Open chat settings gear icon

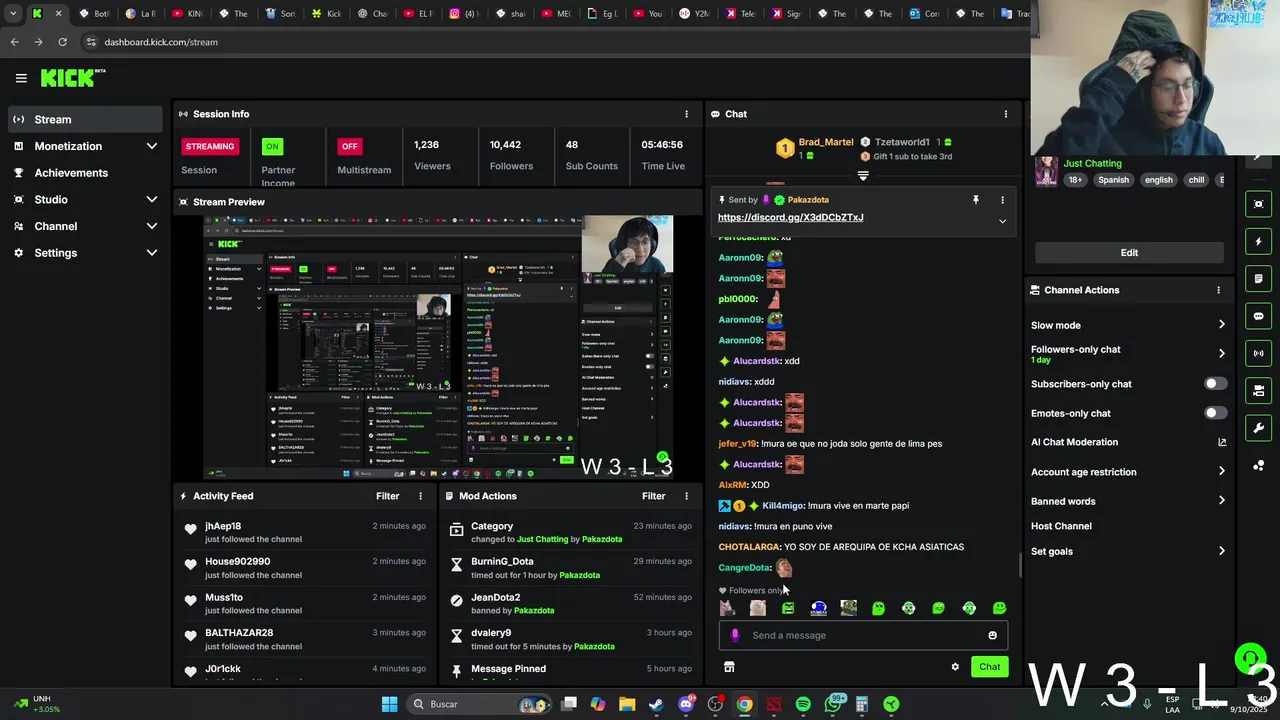(955, 667)
